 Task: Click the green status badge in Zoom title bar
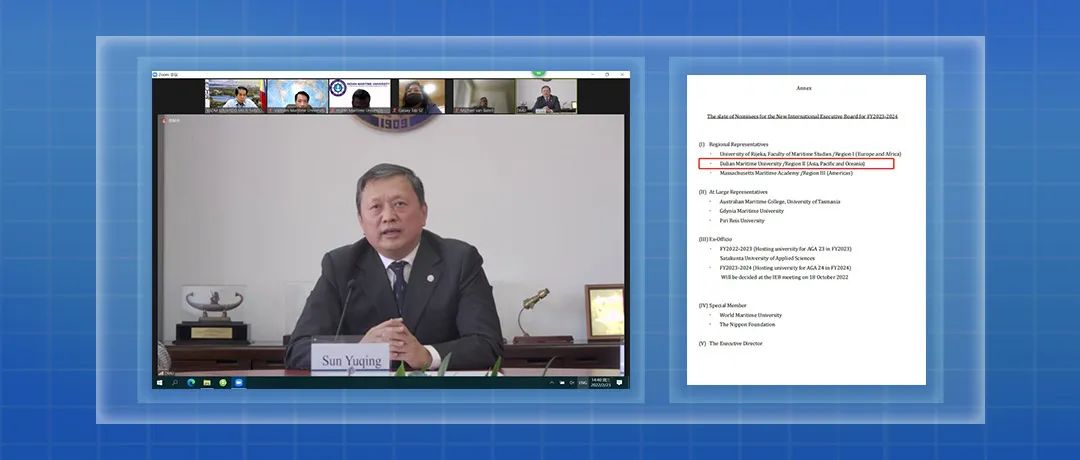(x=538, y=73)
